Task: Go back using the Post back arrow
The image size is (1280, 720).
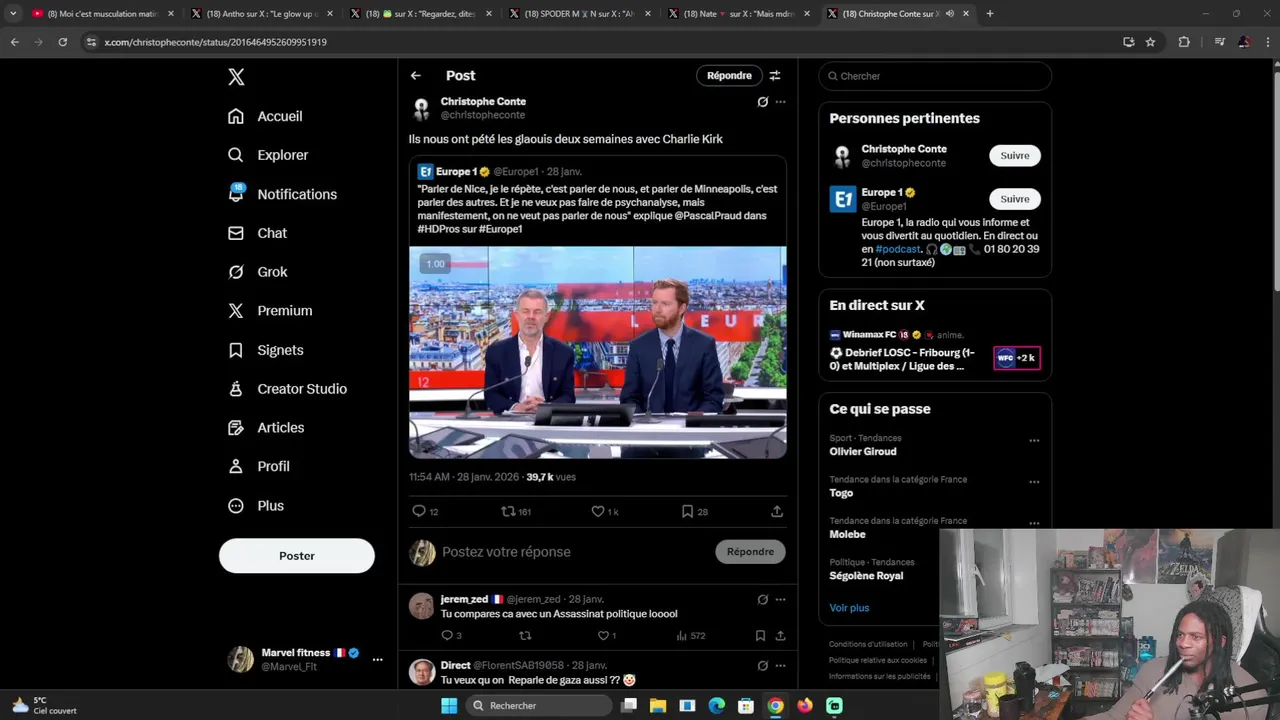Action: tap(416, 76)
